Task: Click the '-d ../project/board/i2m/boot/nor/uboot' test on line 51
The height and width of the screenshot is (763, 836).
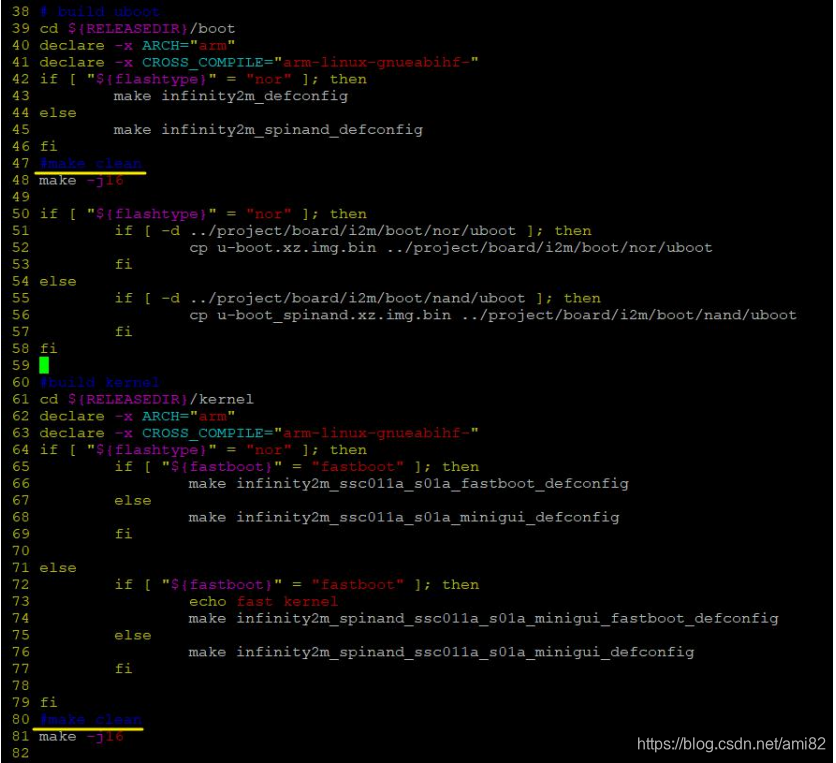Action: (339, 231)
